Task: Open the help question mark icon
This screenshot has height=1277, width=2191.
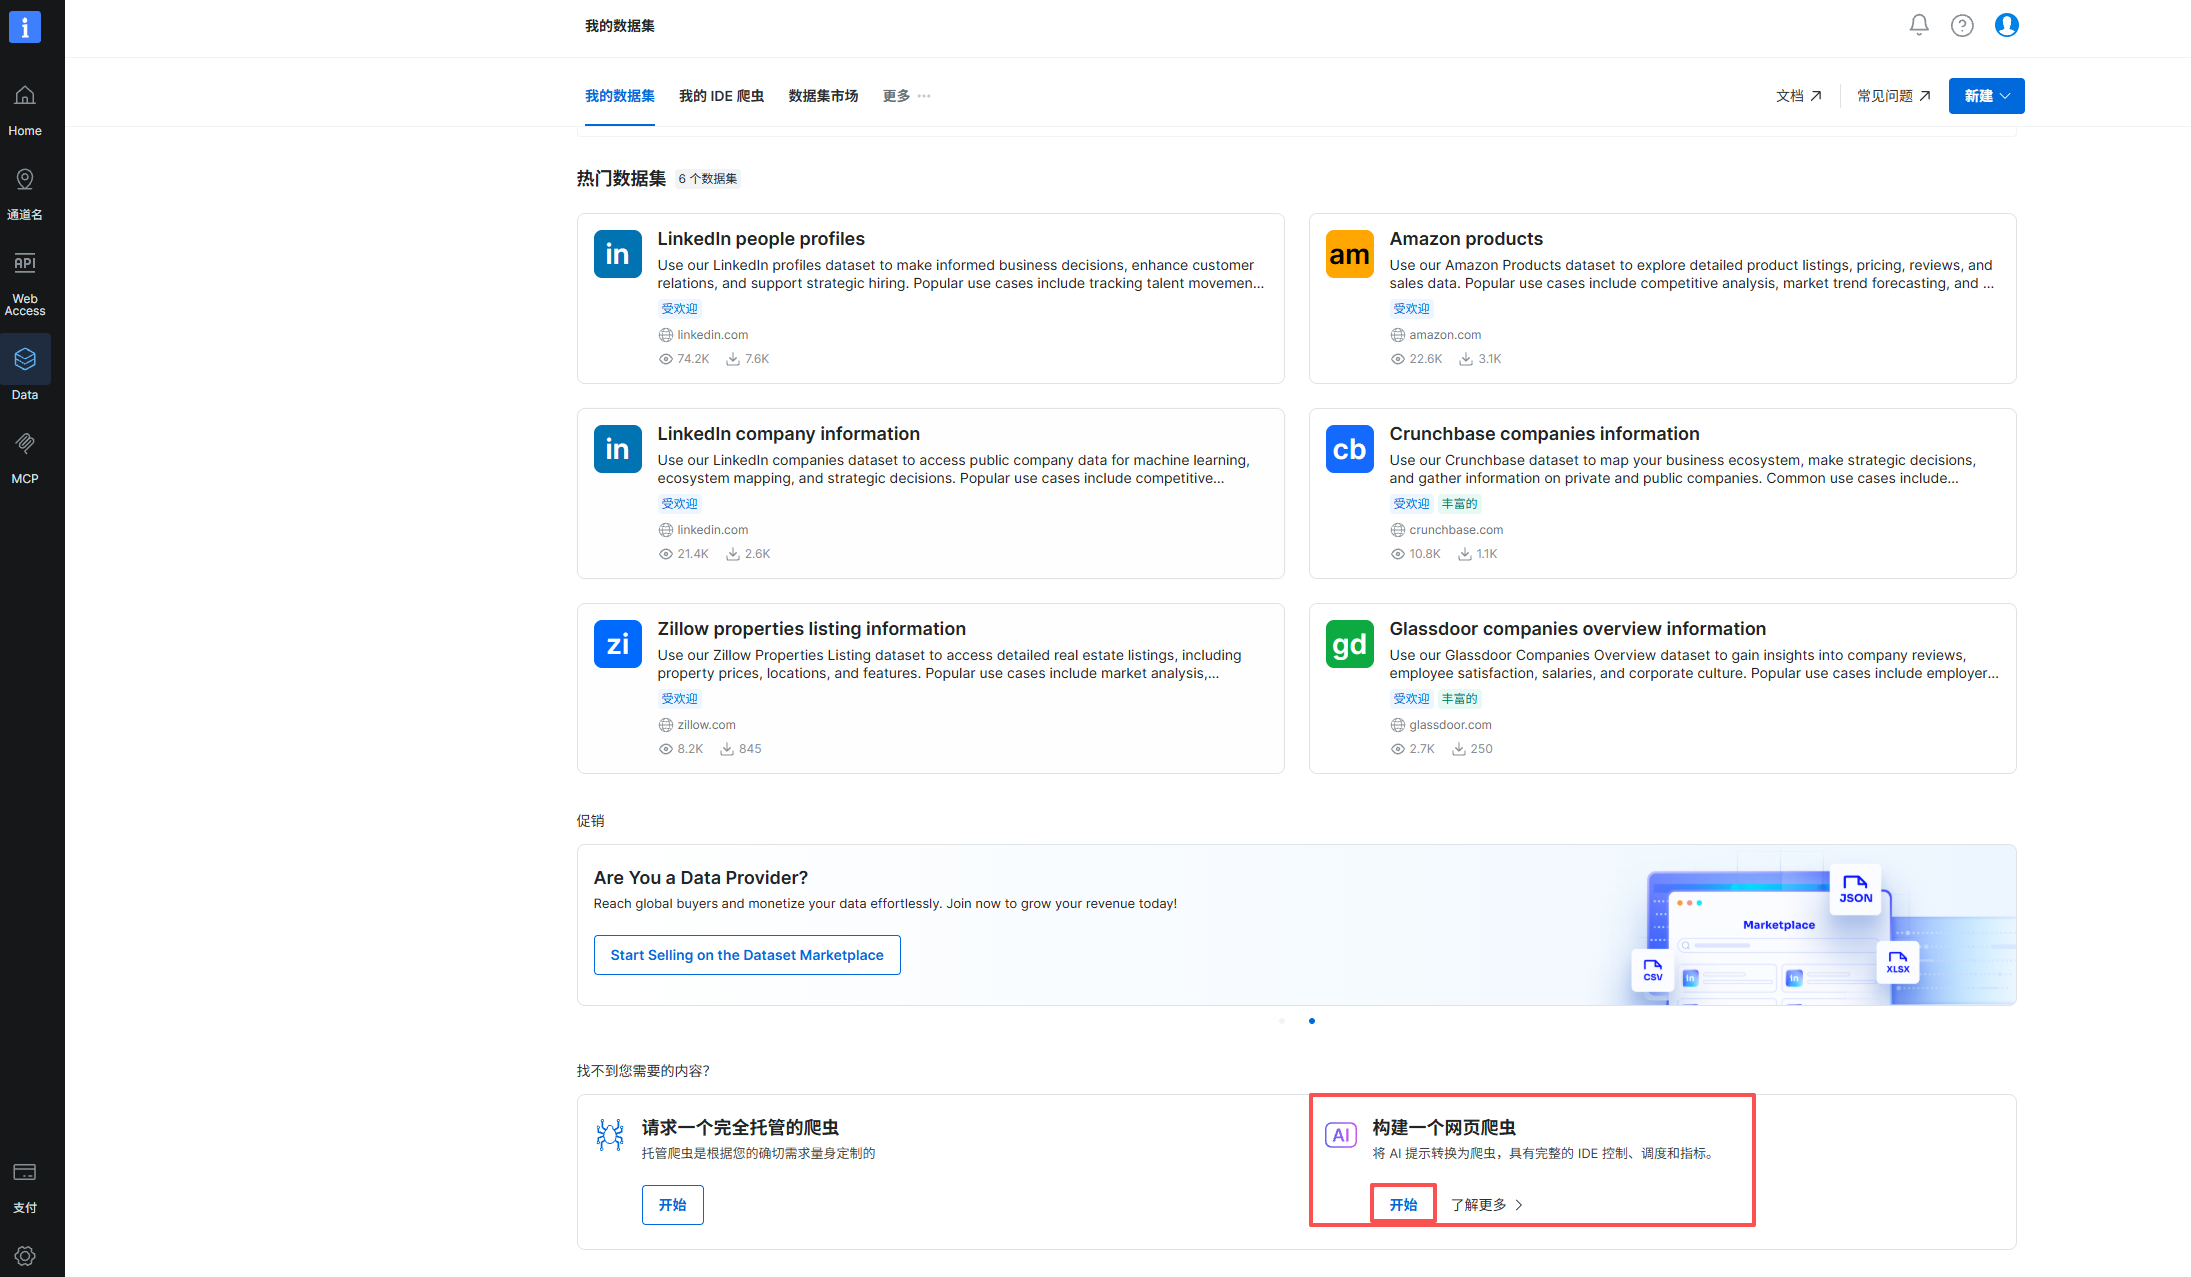Action: coord(1962,25)
